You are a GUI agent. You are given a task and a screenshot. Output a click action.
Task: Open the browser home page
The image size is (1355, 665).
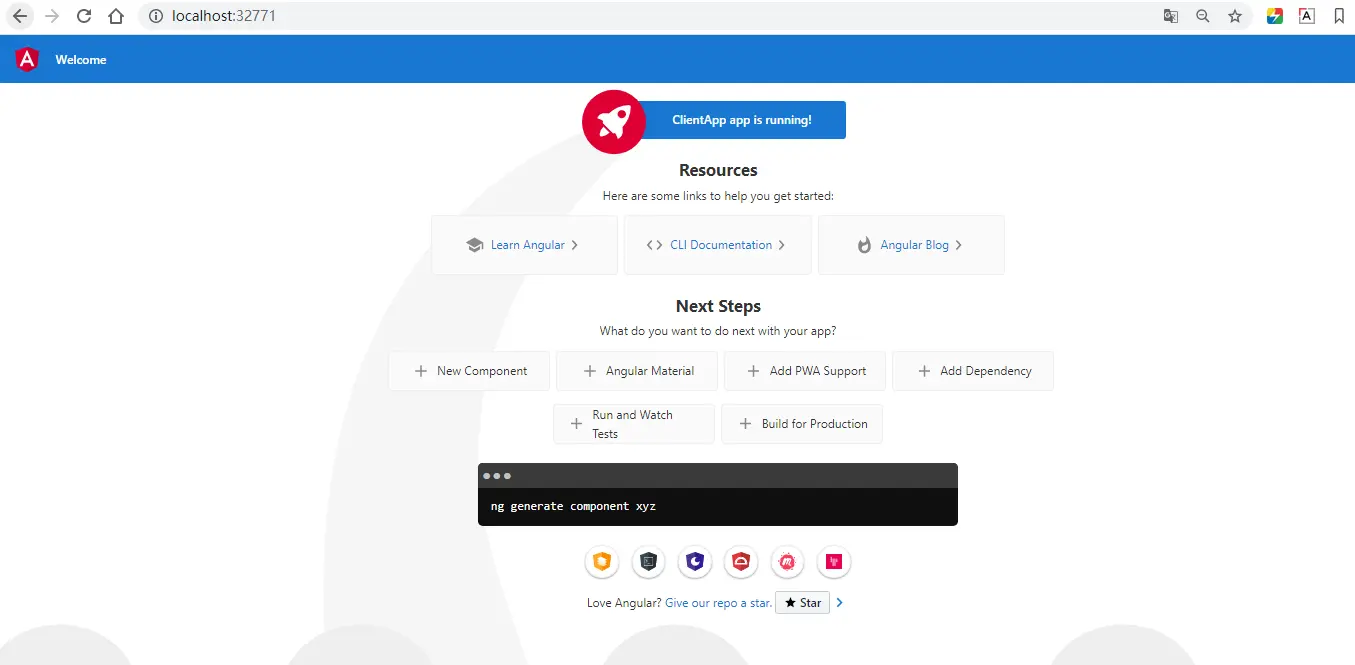[116, 16]
